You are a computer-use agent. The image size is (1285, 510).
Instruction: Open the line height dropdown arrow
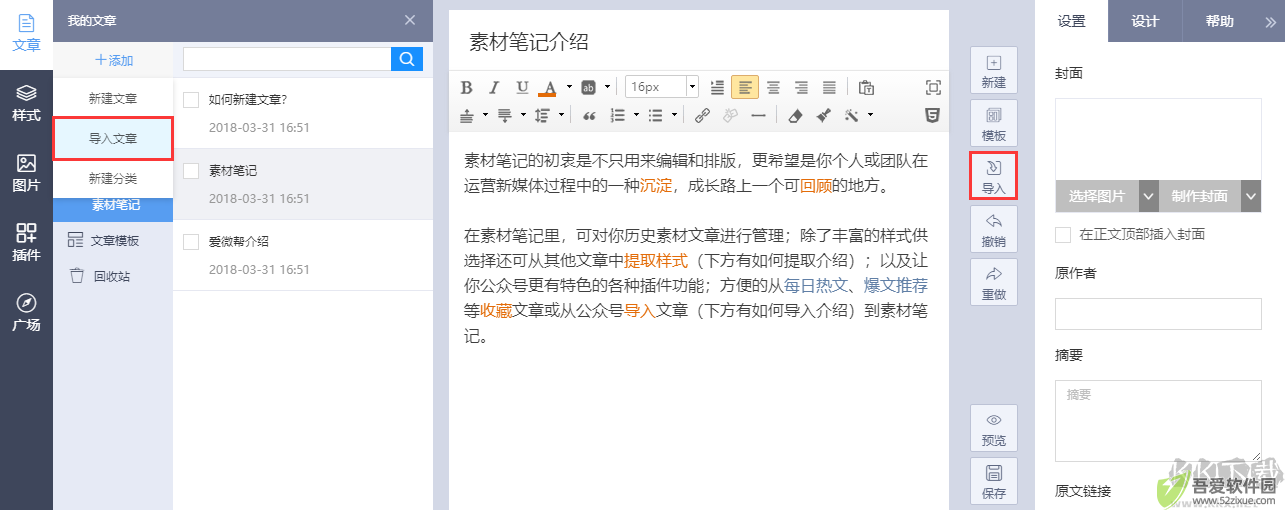[561, 115]
